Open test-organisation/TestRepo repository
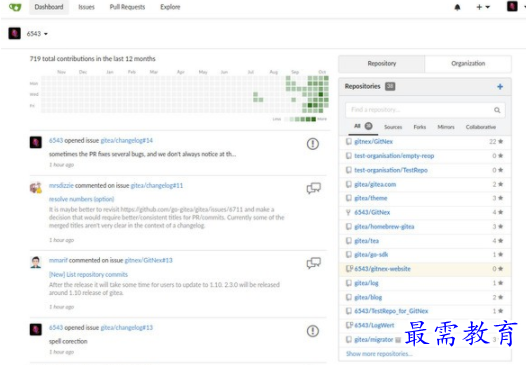Image resolution: width=526 pixels, height=365 pixels. (391, 170)
